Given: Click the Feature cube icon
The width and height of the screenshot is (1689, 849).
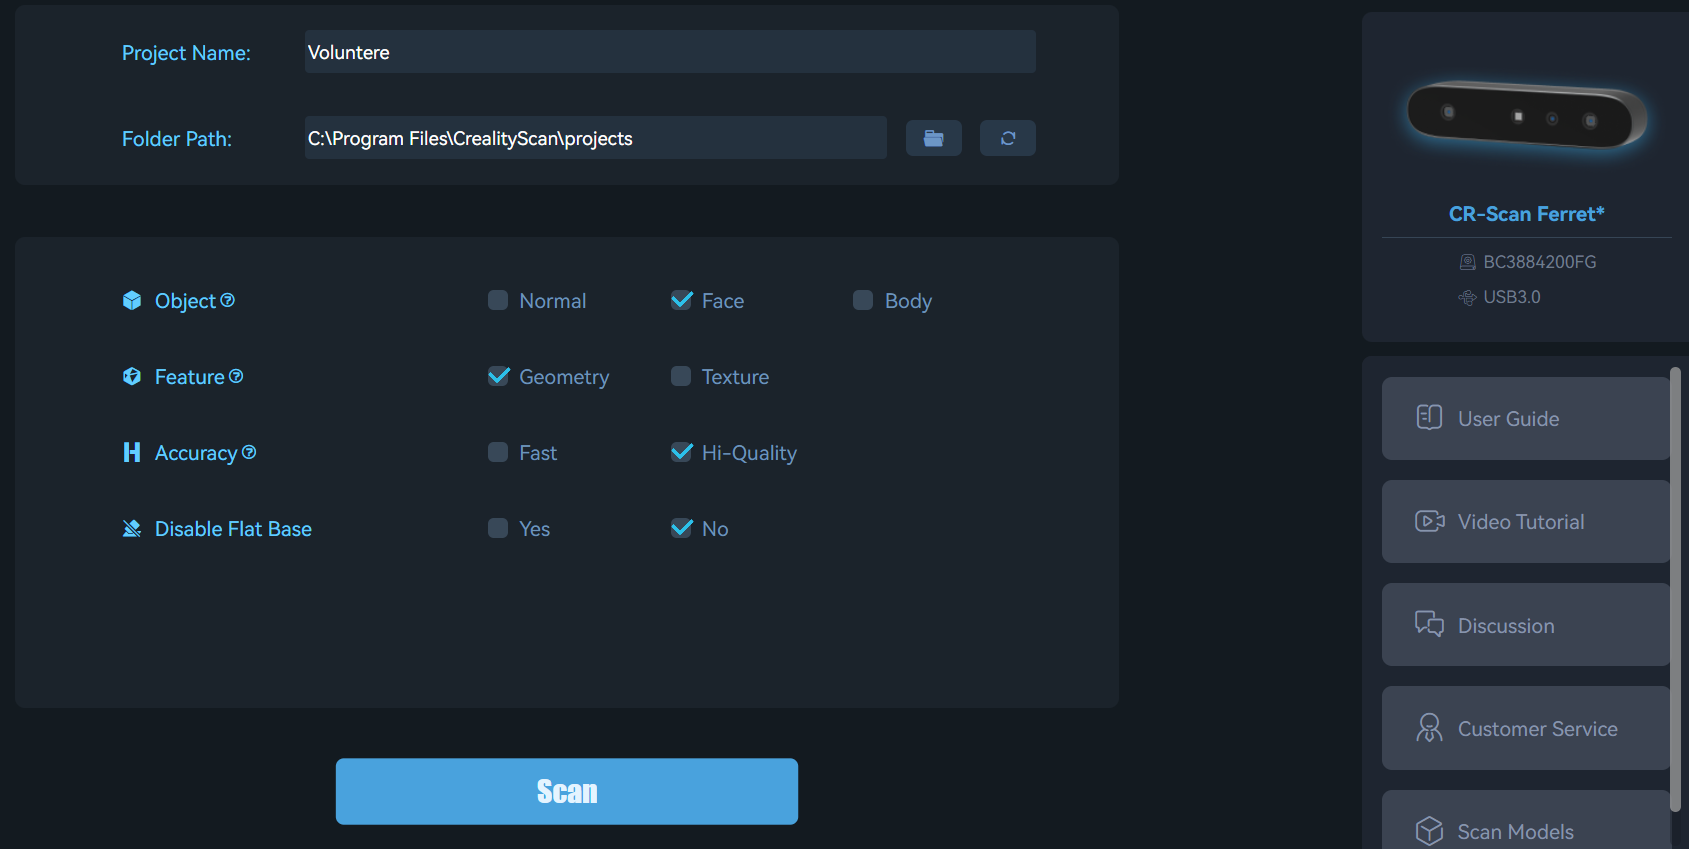Looking at the screenshot, I should [132, 377].
